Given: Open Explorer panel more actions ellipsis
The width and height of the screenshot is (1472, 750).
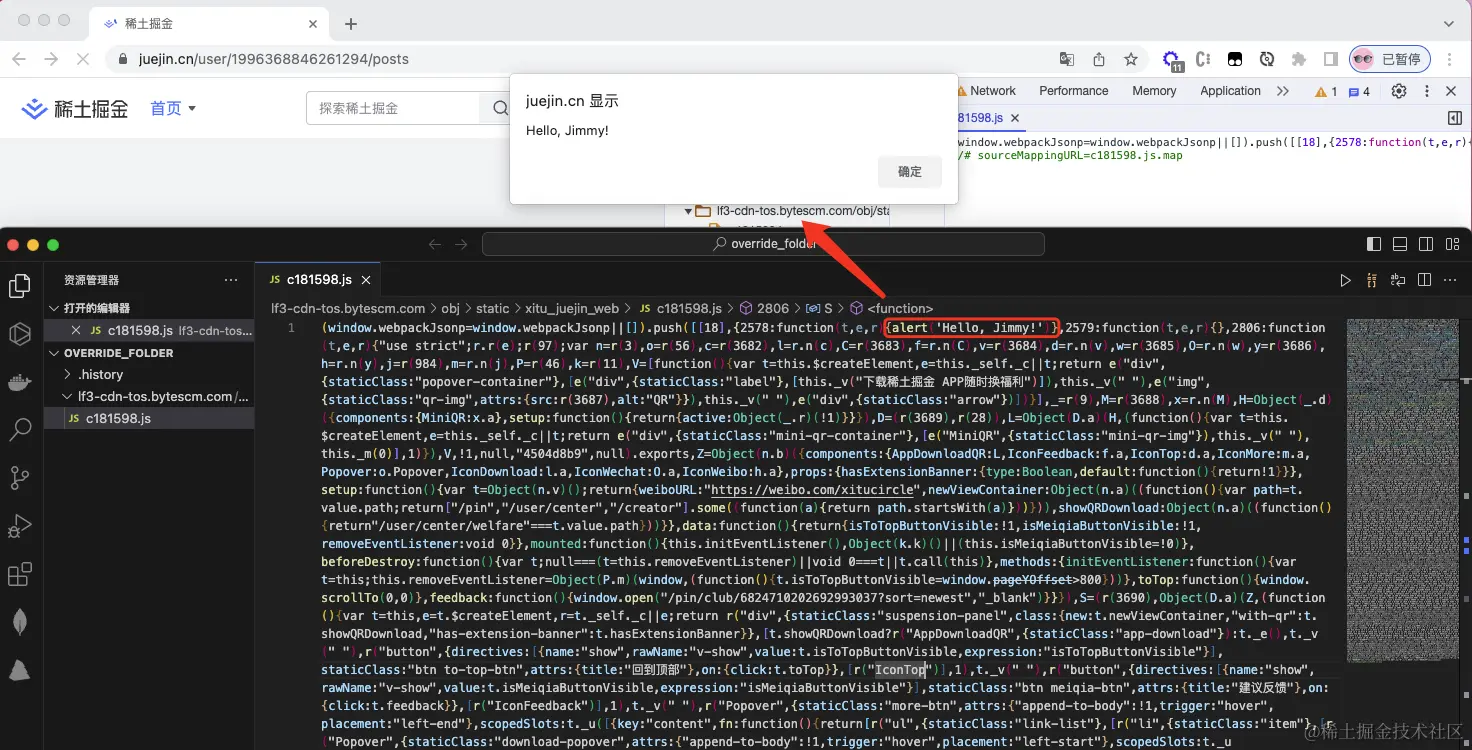Looking at the screenshot, I should (231, 280).
